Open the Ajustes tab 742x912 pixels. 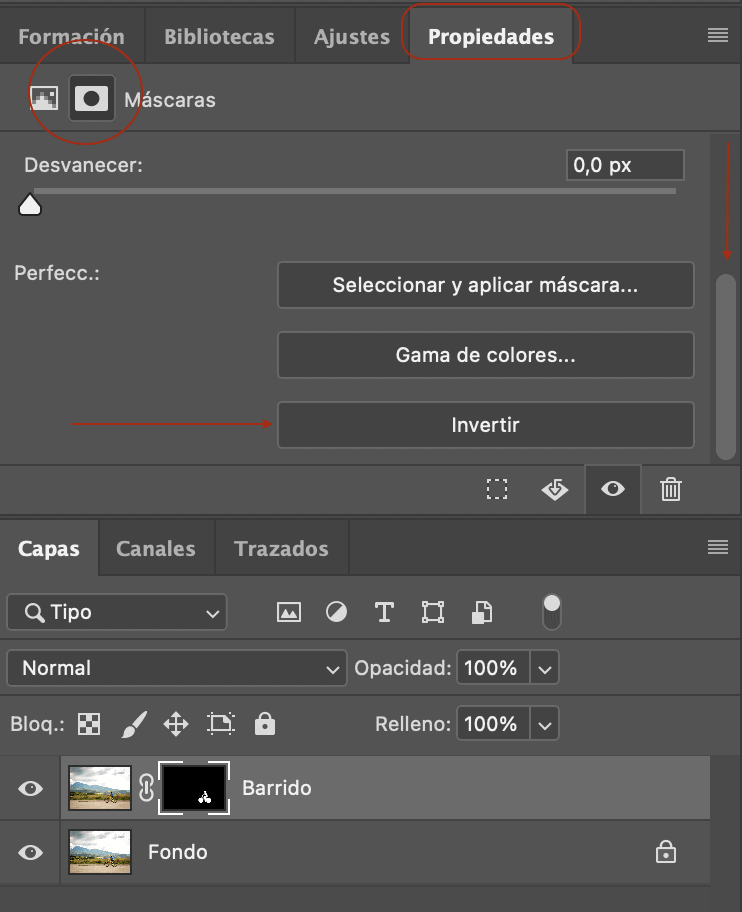coord(352,37)
